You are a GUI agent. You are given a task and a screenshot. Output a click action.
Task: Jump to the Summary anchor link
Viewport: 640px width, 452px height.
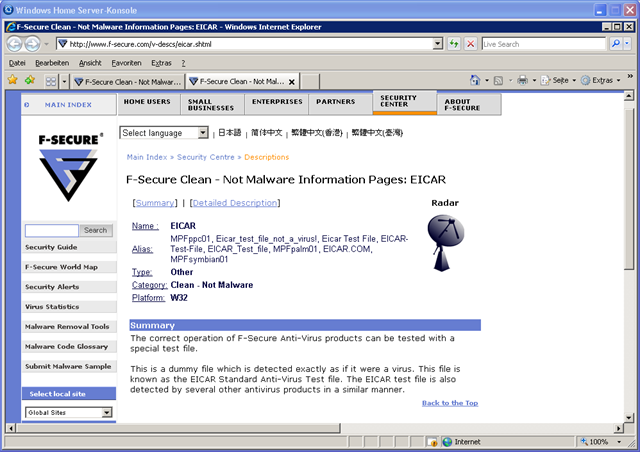155,203
